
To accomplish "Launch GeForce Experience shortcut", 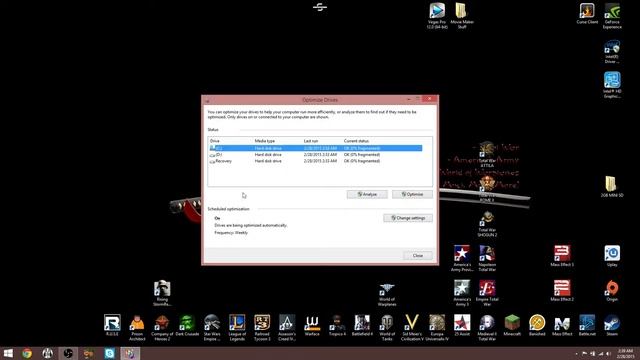I will point(612,16).
